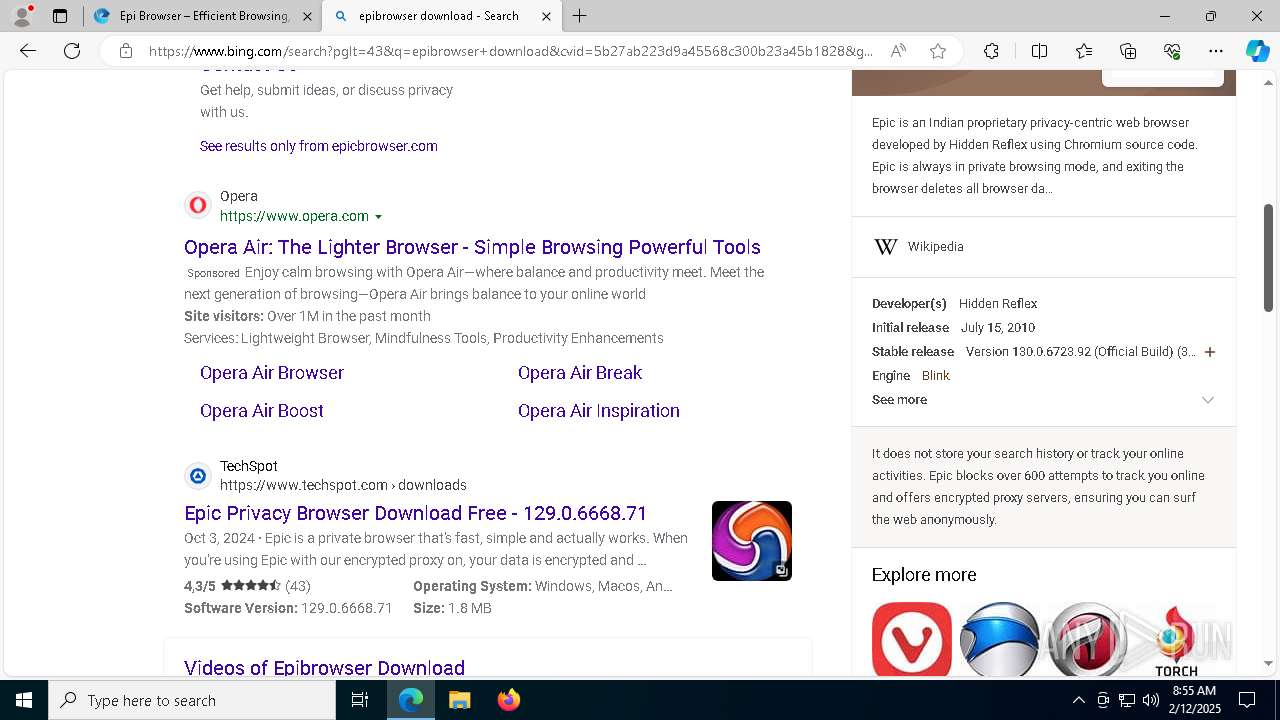
Task: Open Epic Privacy Browser Download Free result
Action: tap(415, 513)
